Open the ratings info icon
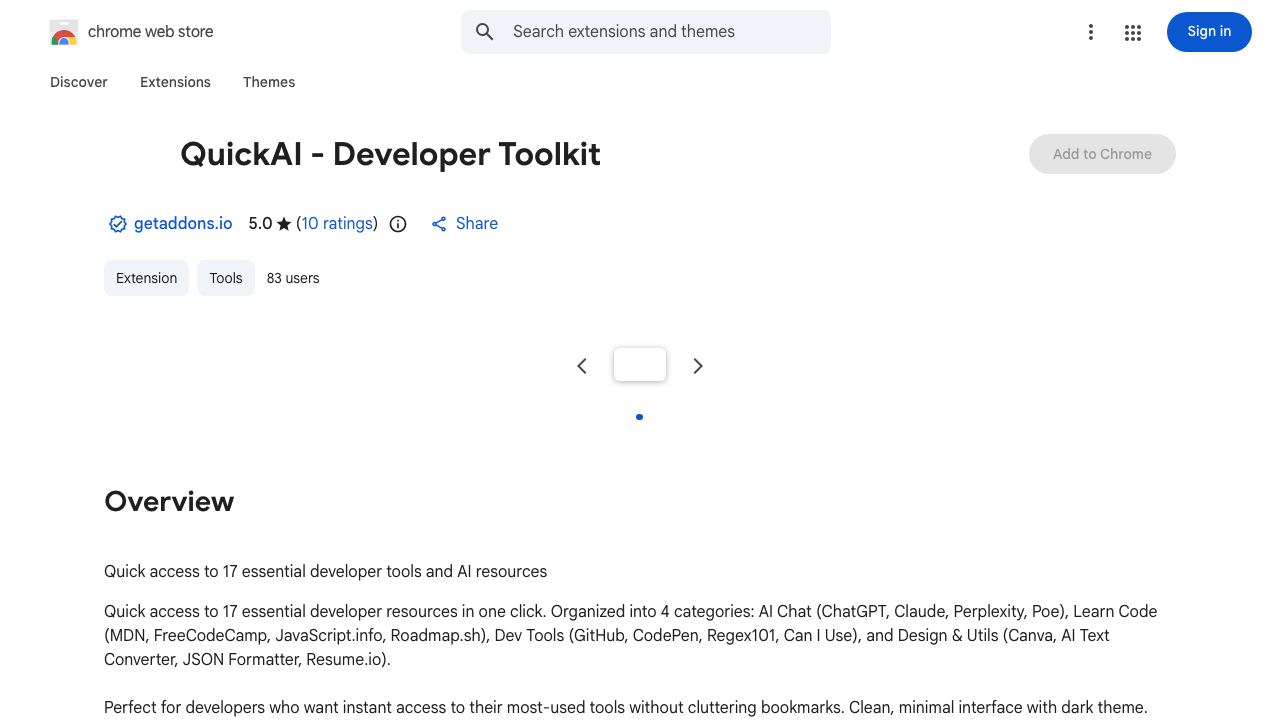 (x=398, y=224)
